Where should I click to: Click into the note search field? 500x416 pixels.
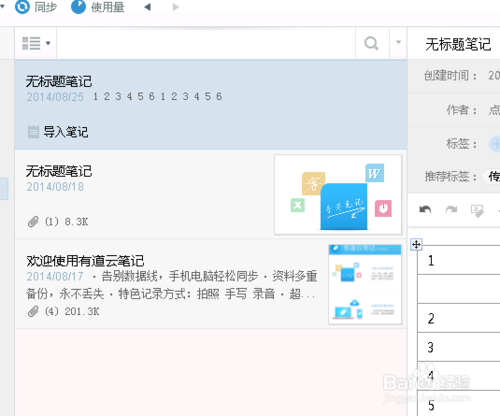coord(206,43)
